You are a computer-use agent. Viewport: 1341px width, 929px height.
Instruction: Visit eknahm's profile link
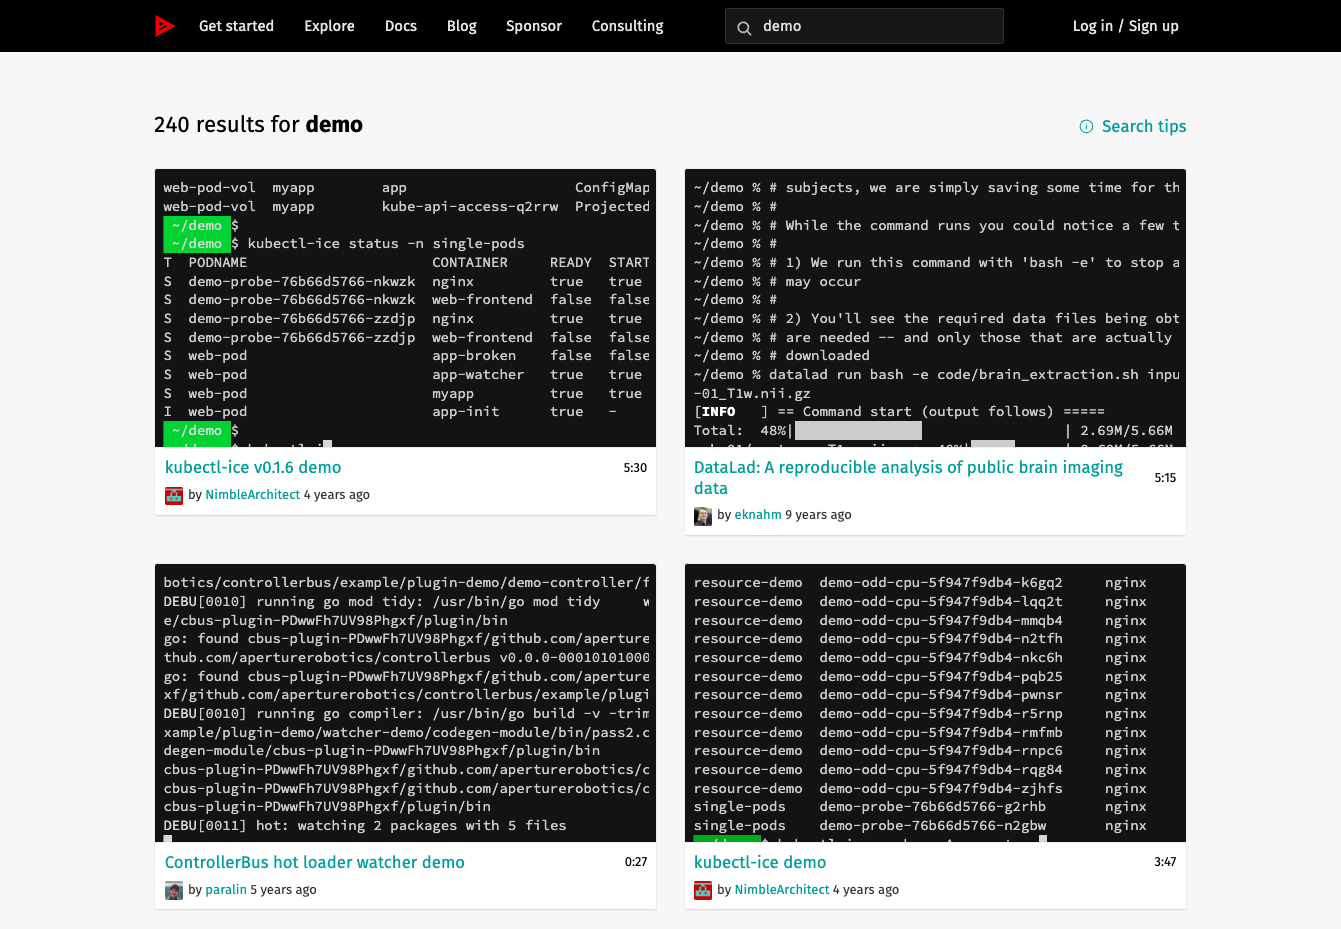(758, 515)
